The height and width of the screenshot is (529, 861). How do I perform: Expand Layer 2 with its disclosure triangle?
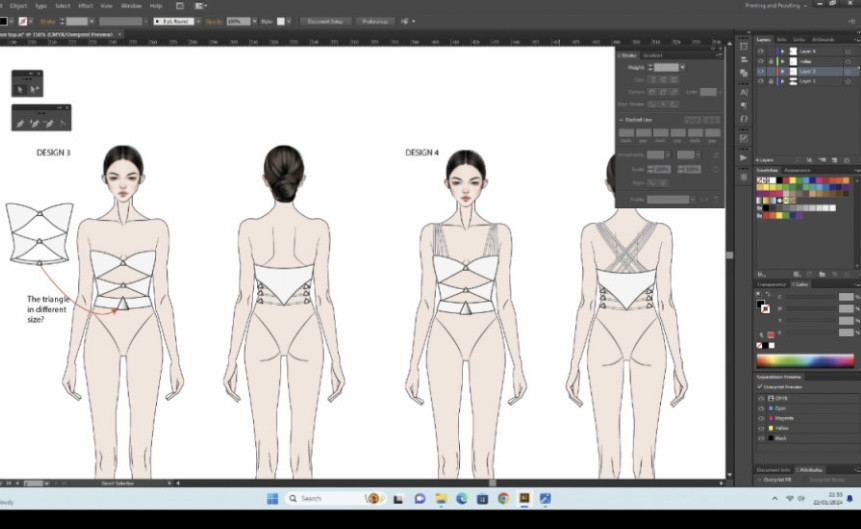tap(783, 72)
